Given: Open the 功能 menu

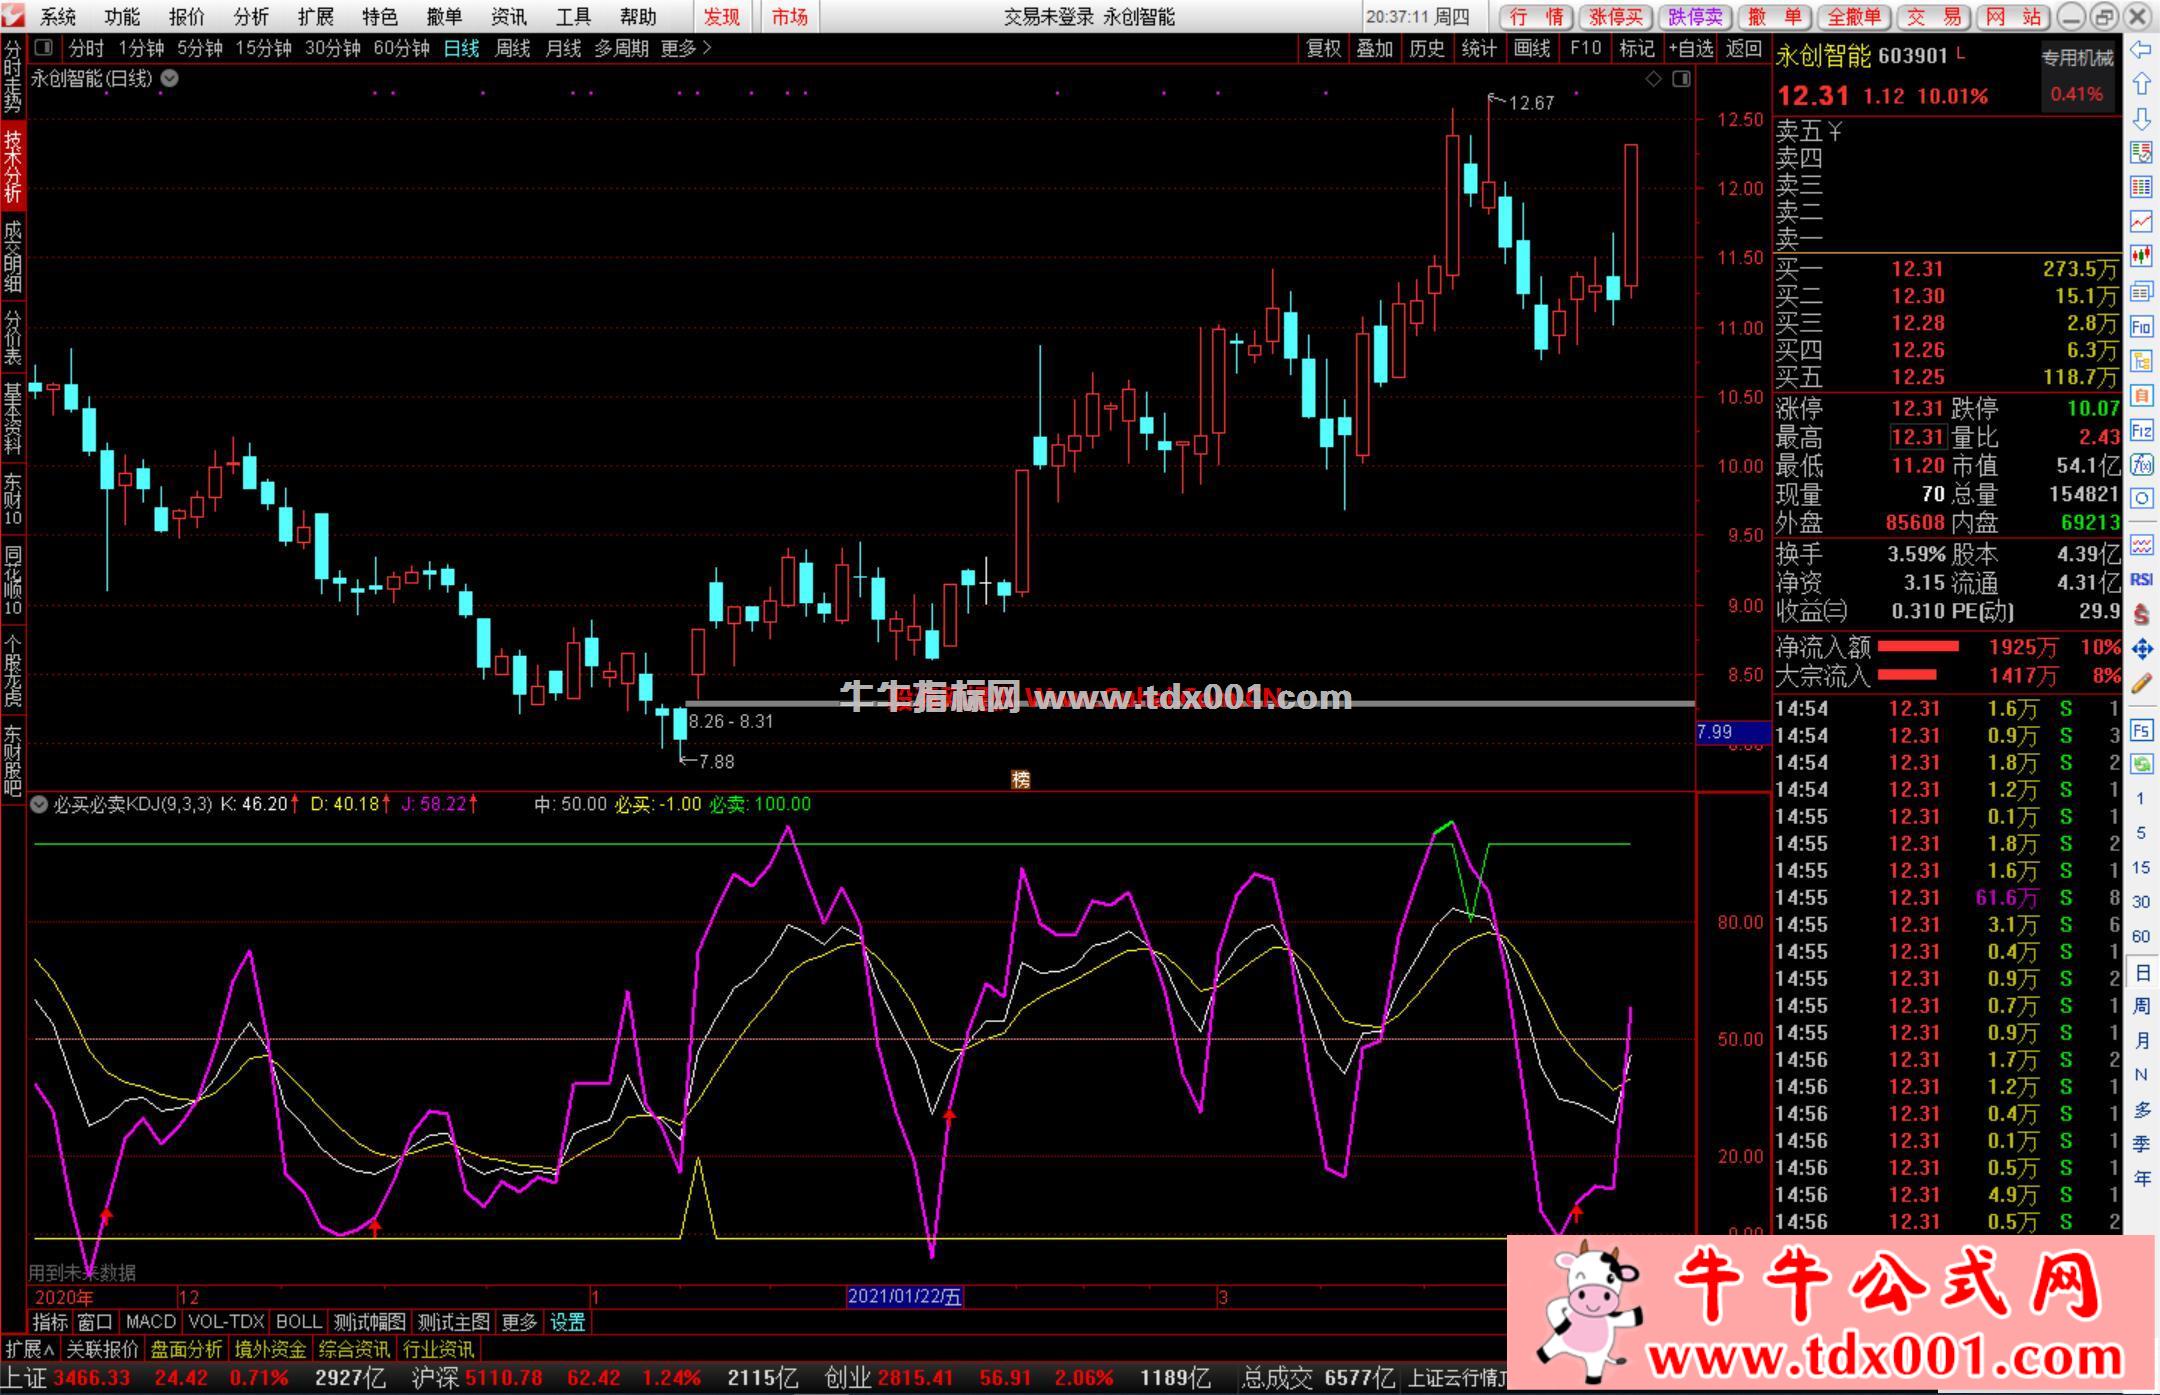Looking at the screenshot, I should click(122, 17).
